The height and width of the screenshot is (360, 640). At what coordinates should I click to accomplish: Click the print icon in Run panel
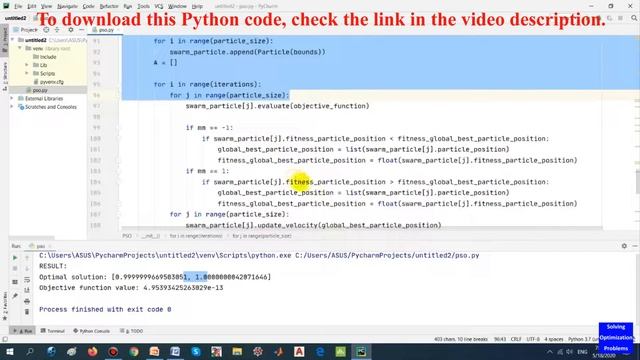click(27, 301)
